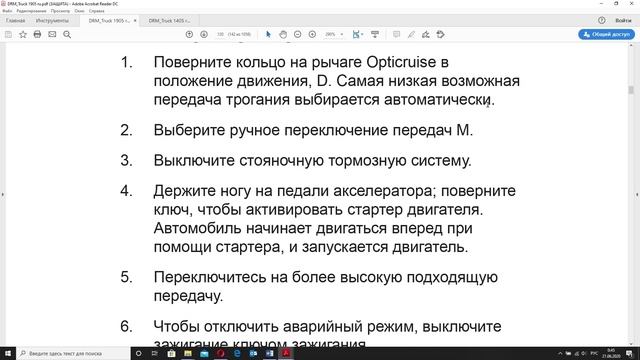Image resolution: width=640 pixels, height=360 pixels.
Task: Click the text 'Выключите стояночную тормозную систему.'
Action: [312, 160]
